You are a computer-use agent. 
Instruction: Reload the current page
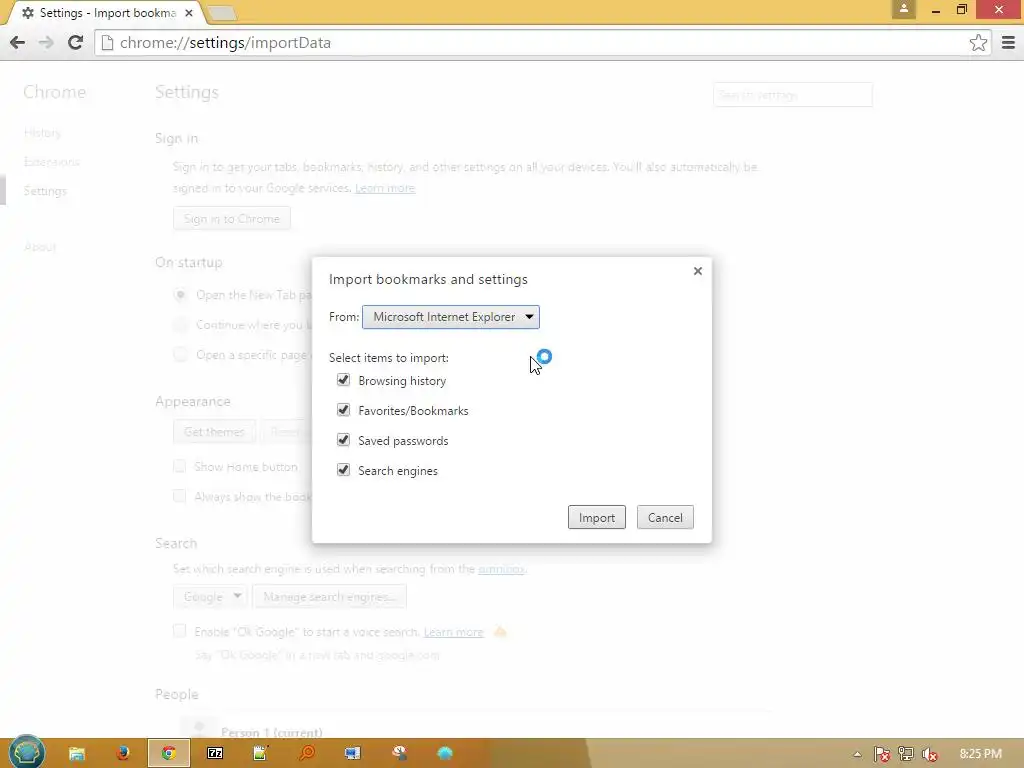pyautogui.click(x=75, y=42)
